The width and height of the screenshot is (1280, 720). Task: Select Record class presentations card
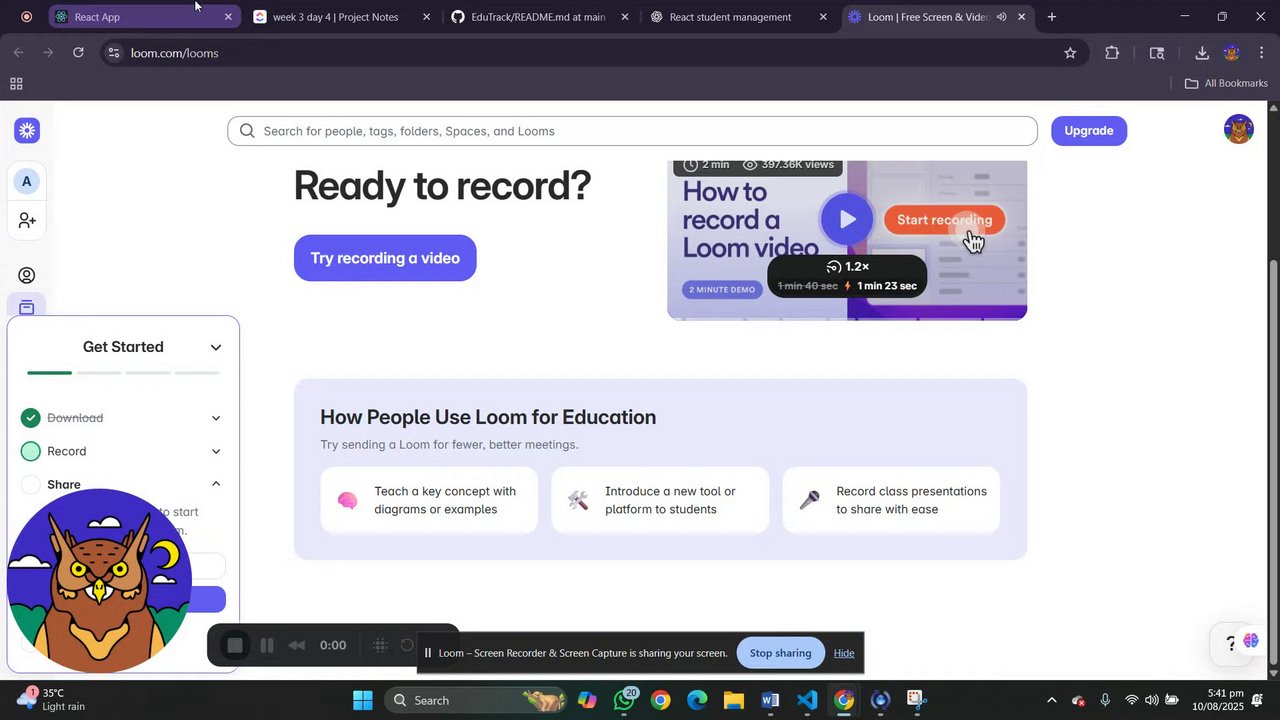click(x=891, y=500)
